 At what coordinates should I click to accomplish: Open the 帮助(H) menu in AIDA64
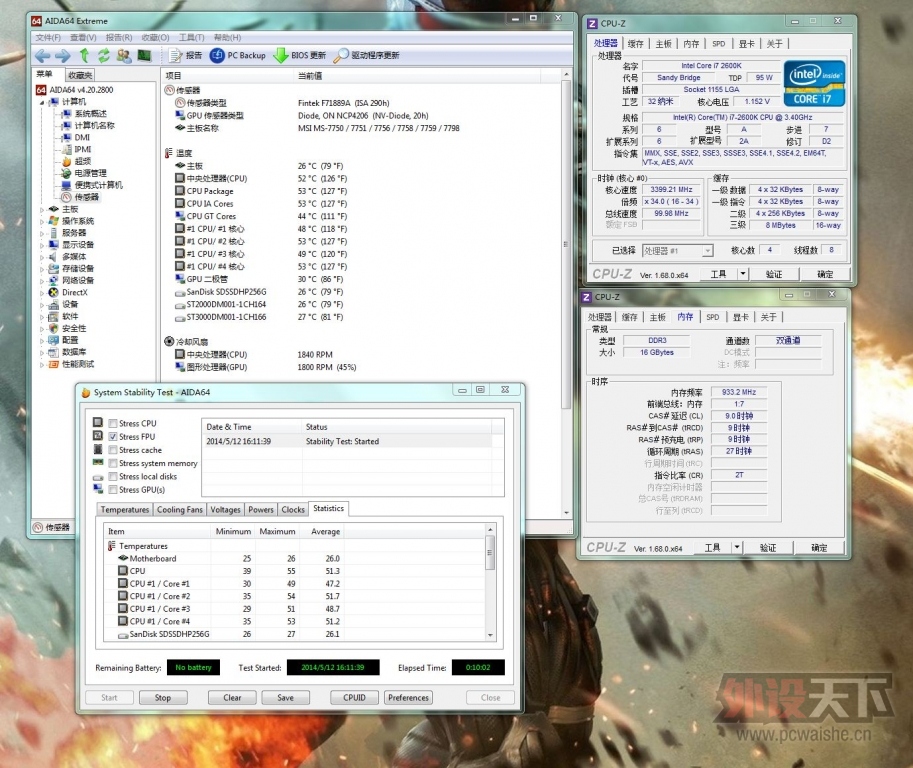tap(227, 37)
